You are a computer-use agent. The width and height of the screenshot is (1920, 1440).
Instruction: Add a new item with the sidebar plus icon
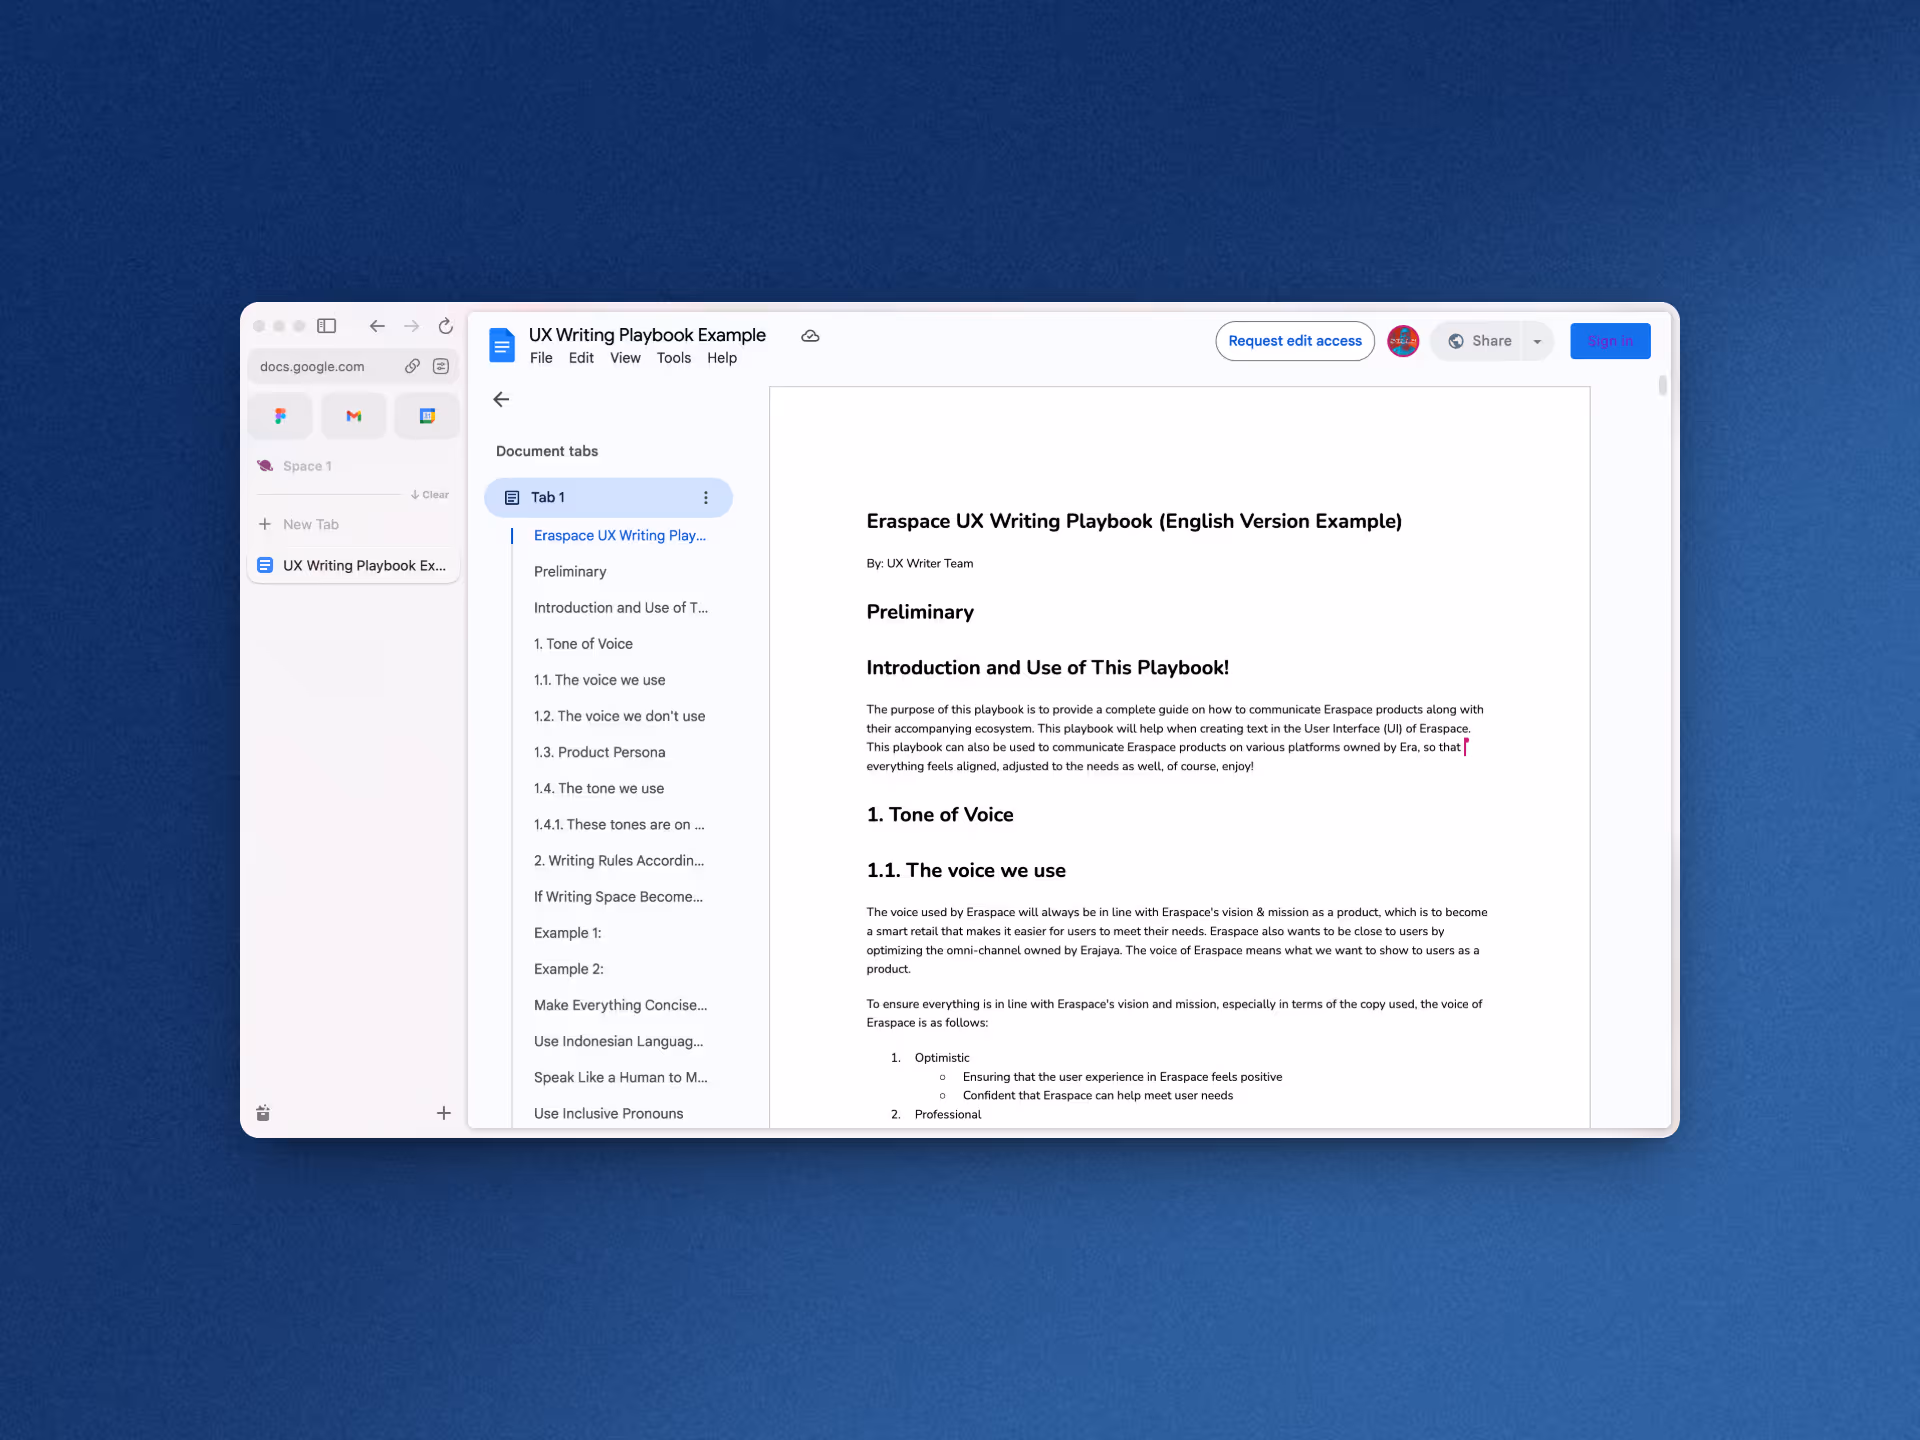444,1113
